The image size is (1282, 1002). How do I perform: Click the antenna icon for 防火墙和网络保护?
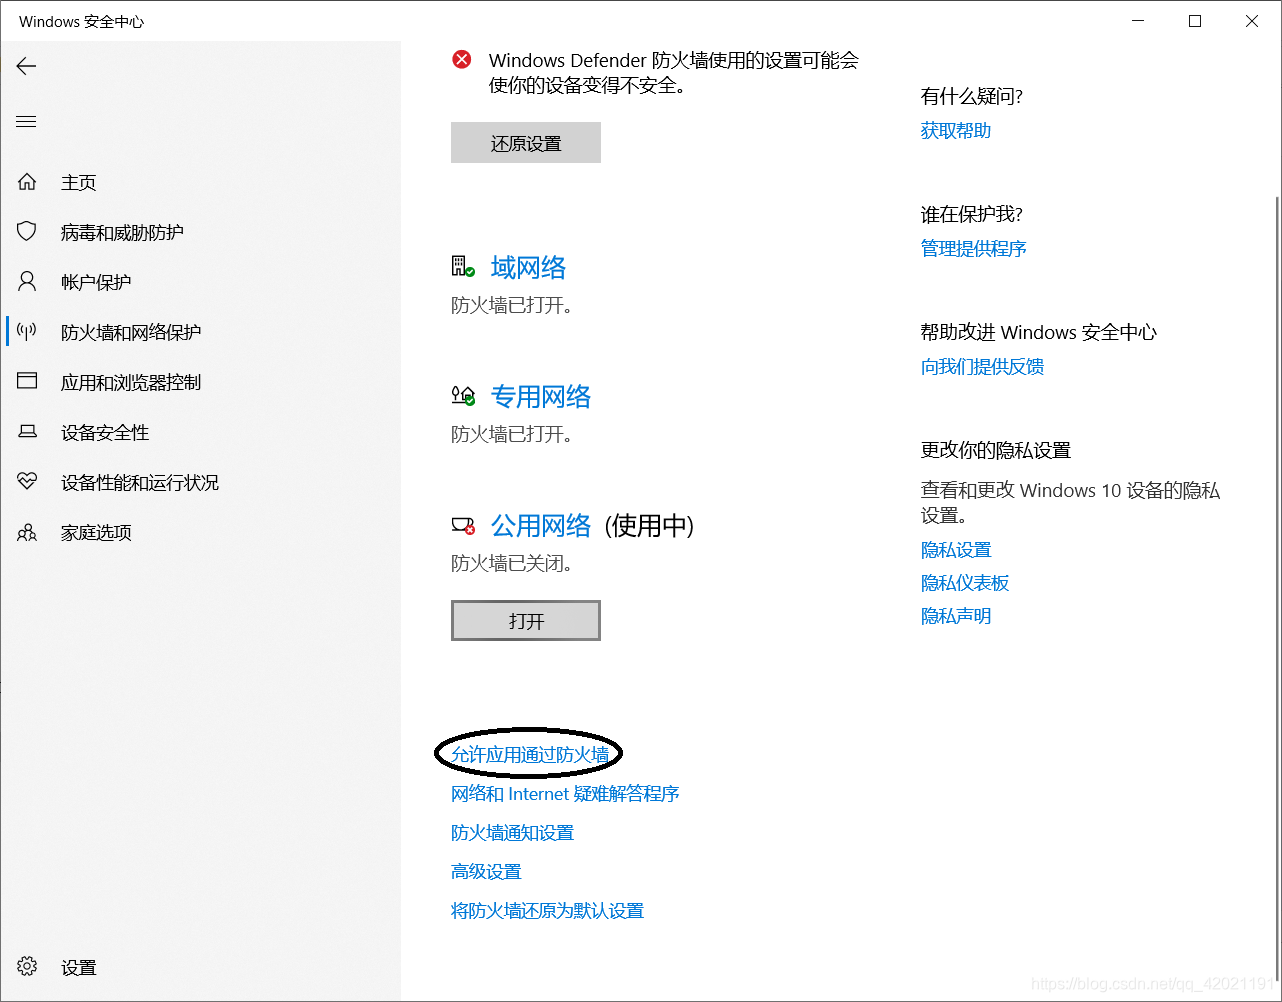[27, 332]
